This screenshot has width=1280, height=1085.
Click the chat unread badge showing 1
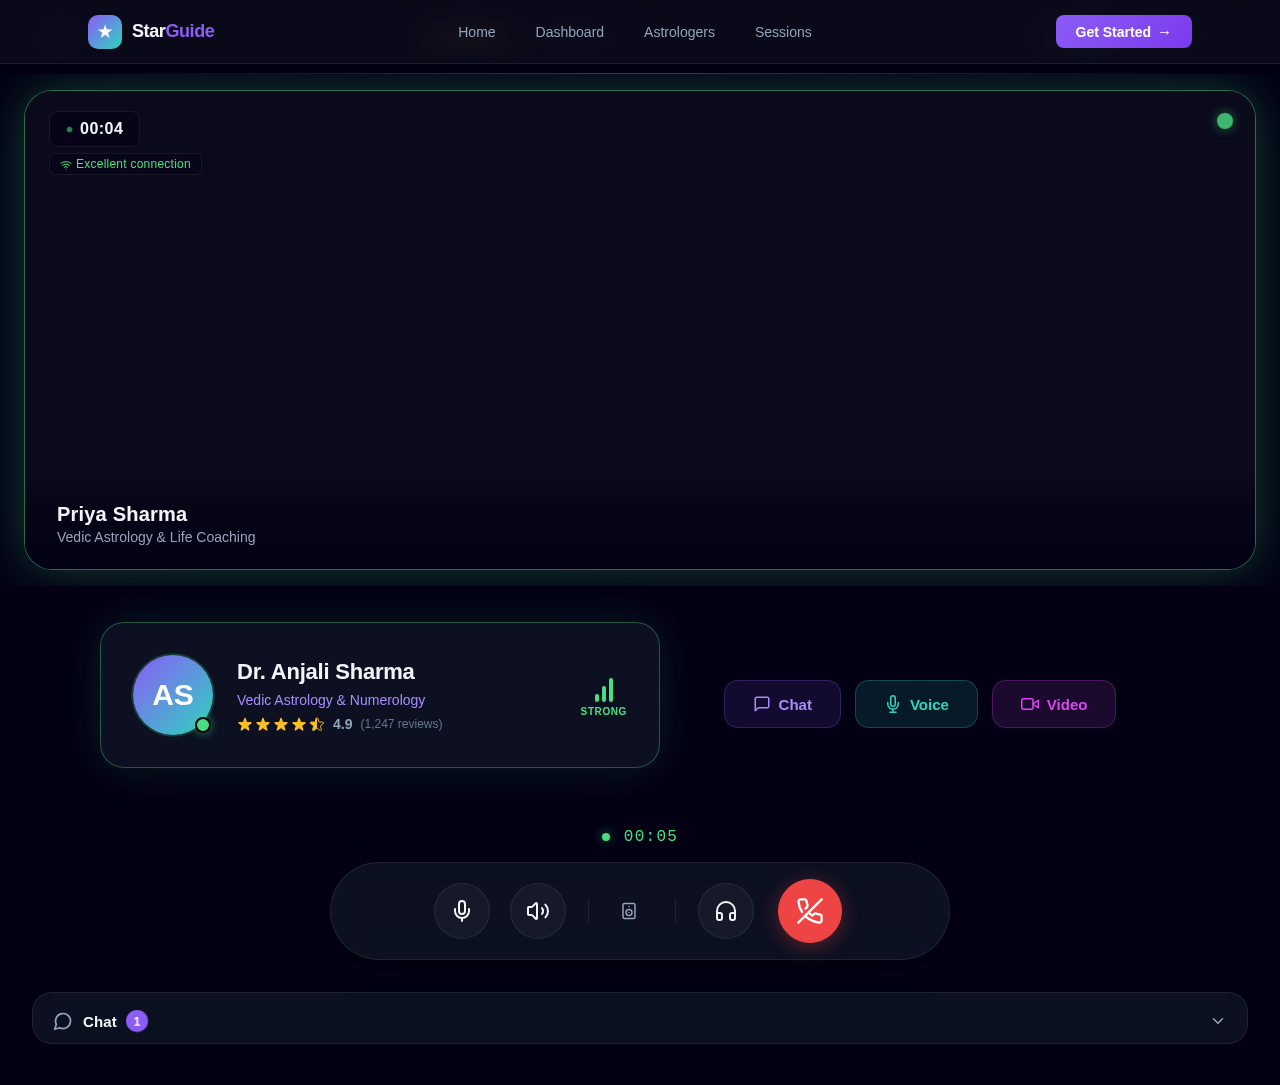[137, 1021]
